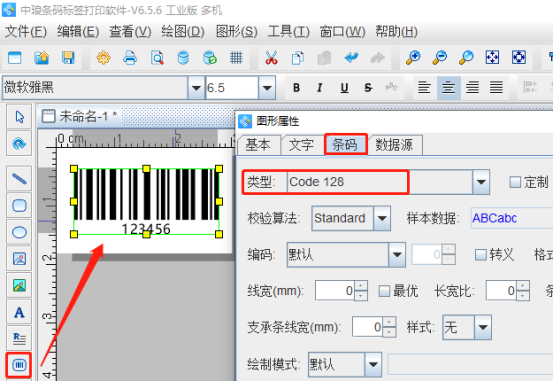
Task: Click the fit-to-window arrows icon
Action: pyautogui.click(x=492, y=58)
